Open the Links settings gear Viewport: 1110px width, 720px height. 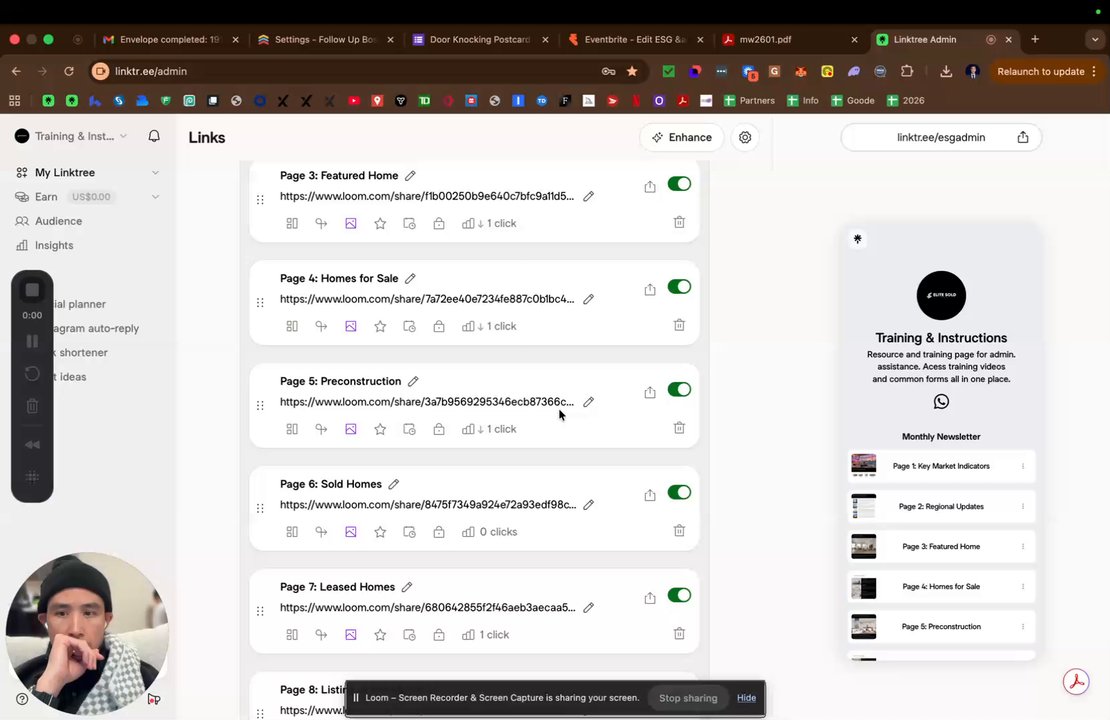tap(745, 137)
